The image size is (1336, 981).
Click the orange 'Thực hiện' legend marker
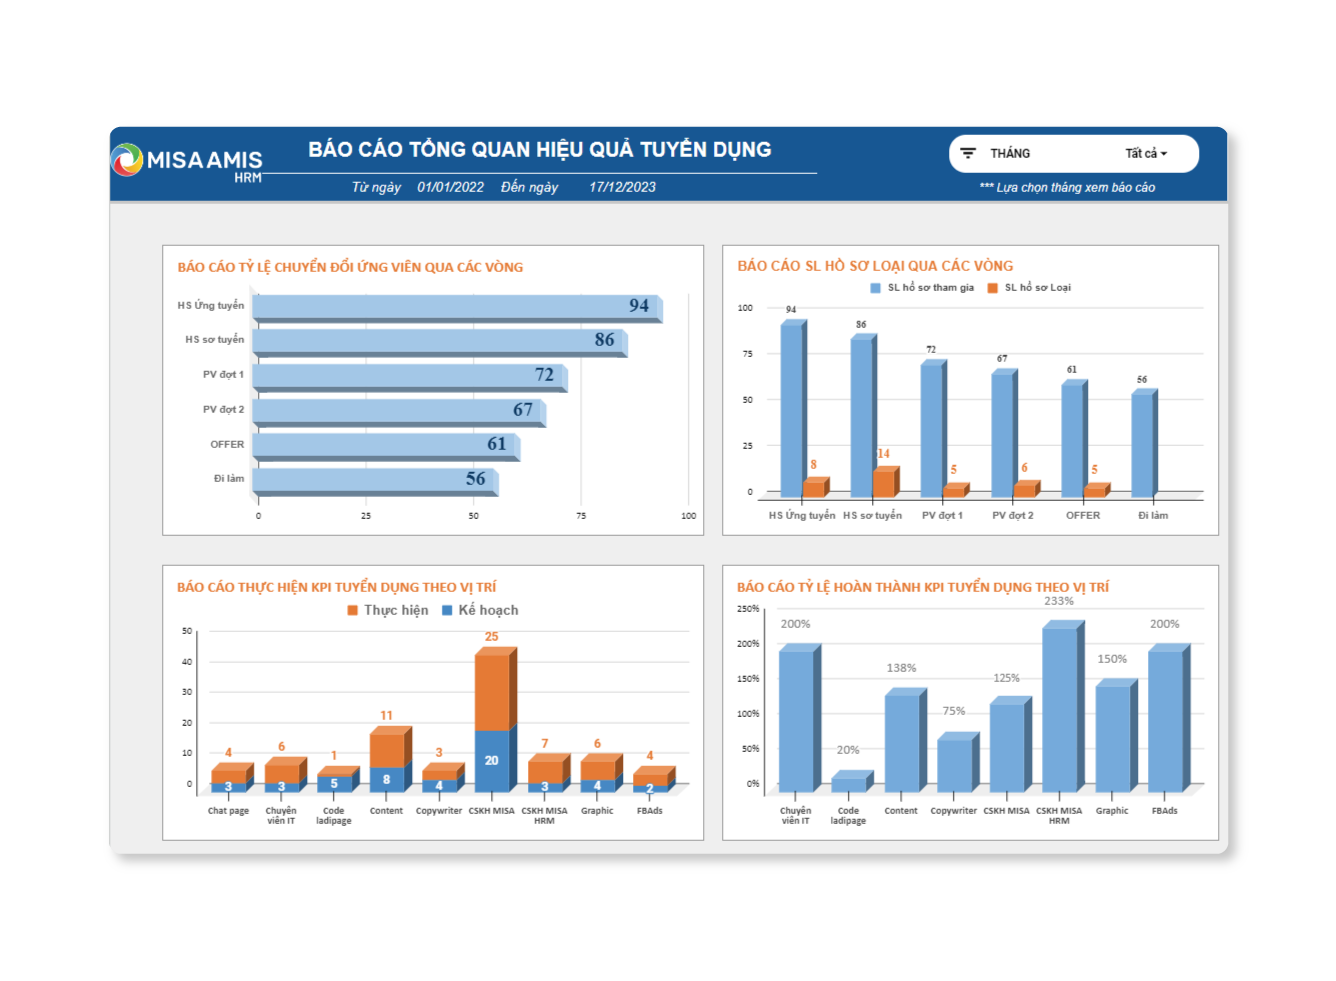(x=352, y=610)
